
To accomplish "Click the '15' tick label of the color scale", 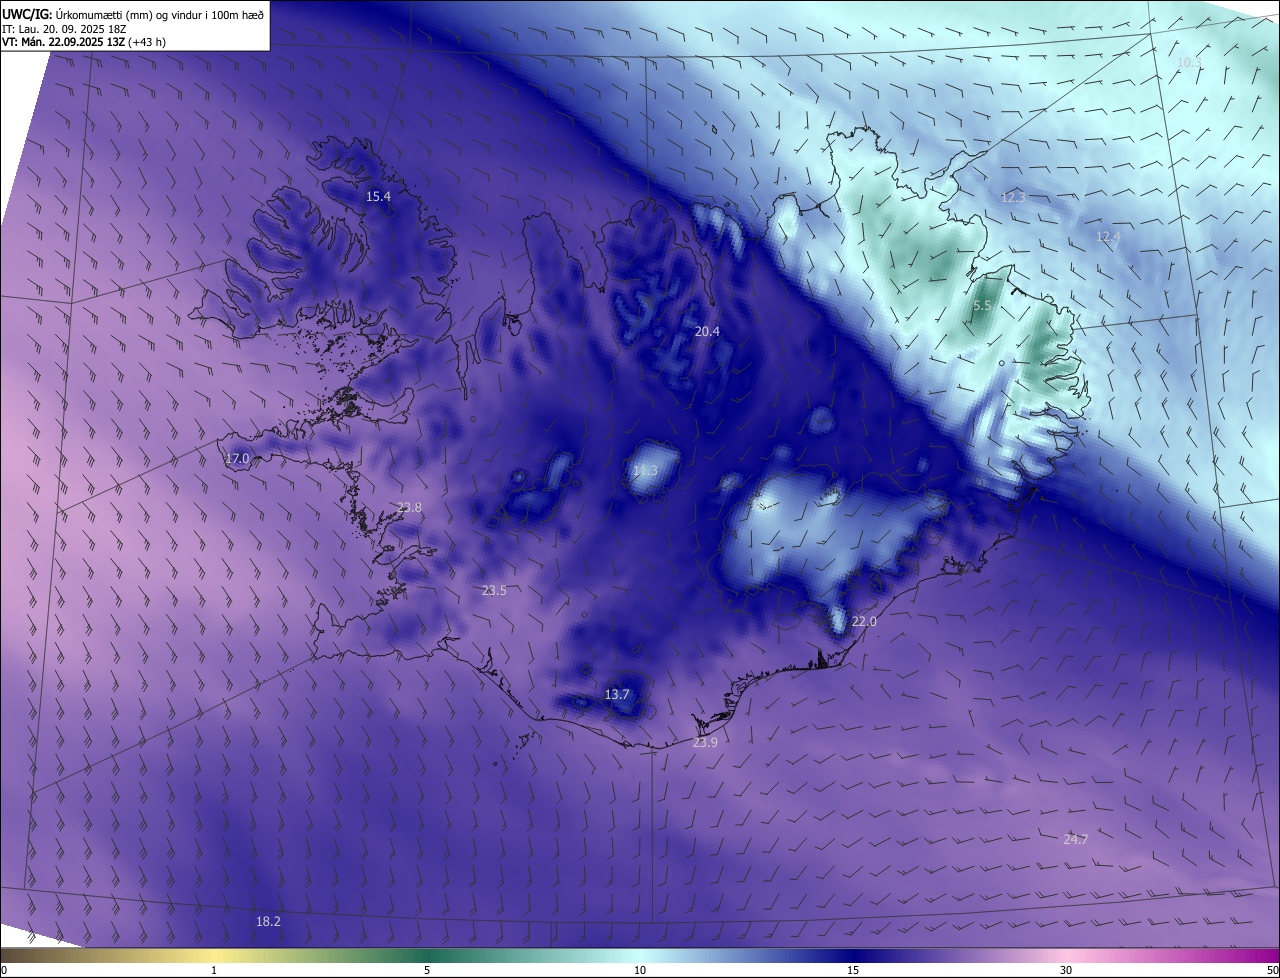I will 853,970.
